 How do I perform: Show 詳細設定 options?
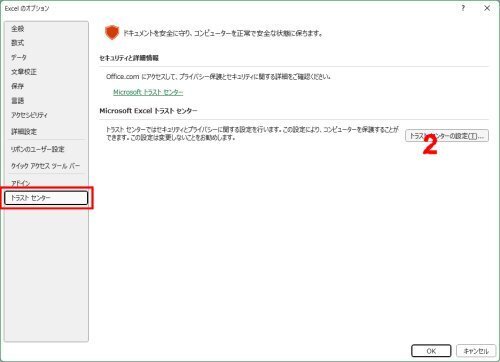(24, 132)
